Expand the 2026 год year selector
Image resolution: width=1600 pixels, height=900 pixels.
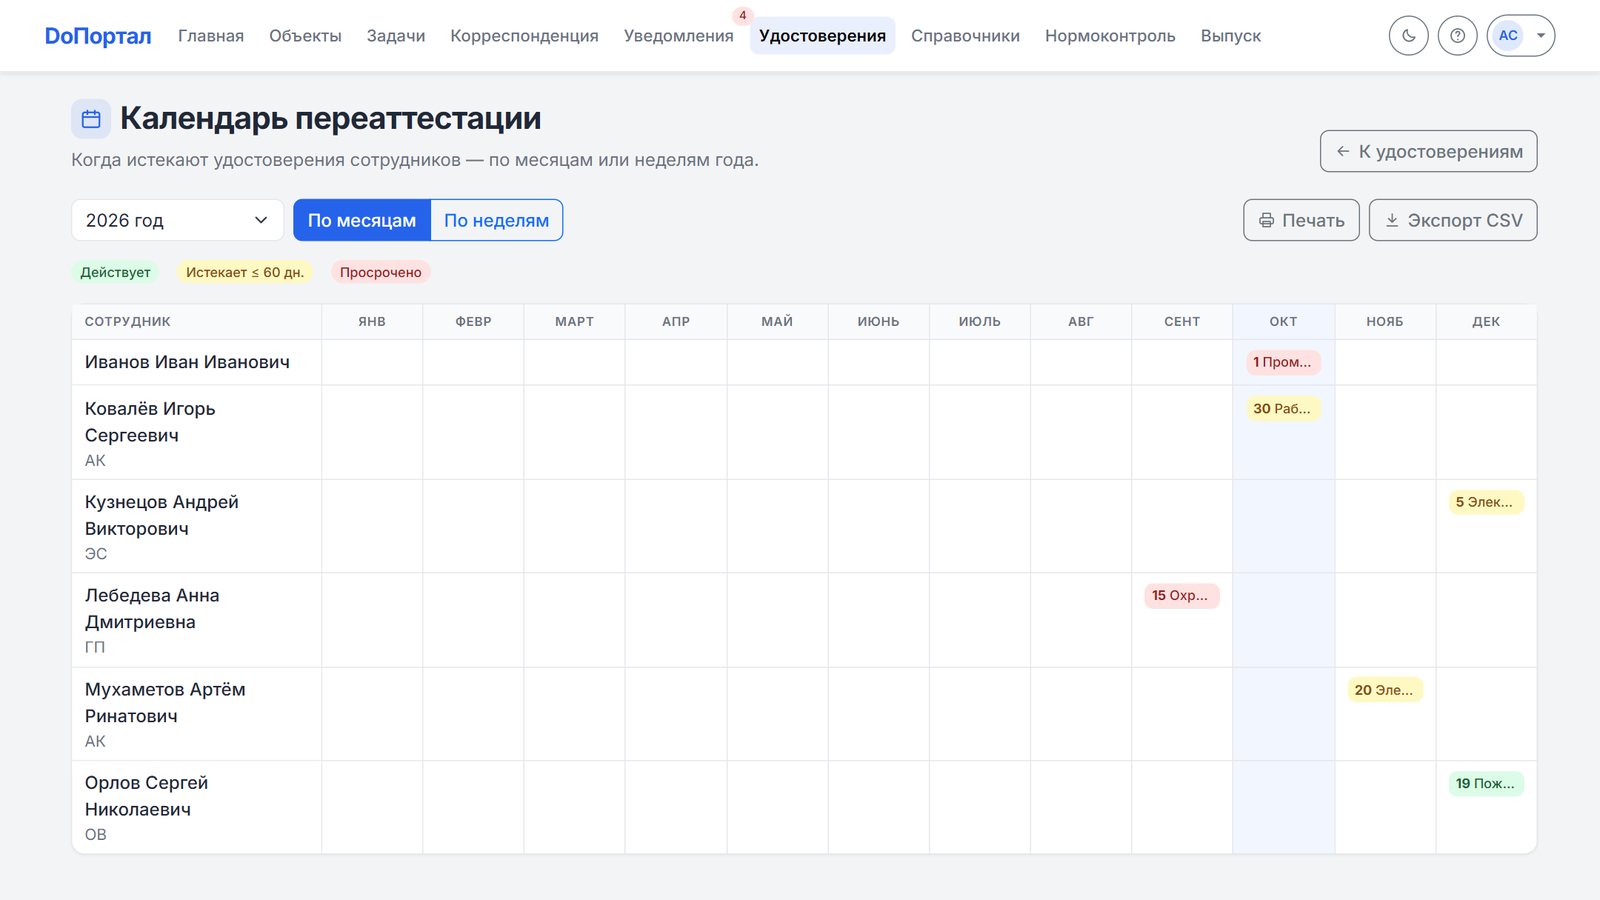pyautogui.click(x=177, y=220)
